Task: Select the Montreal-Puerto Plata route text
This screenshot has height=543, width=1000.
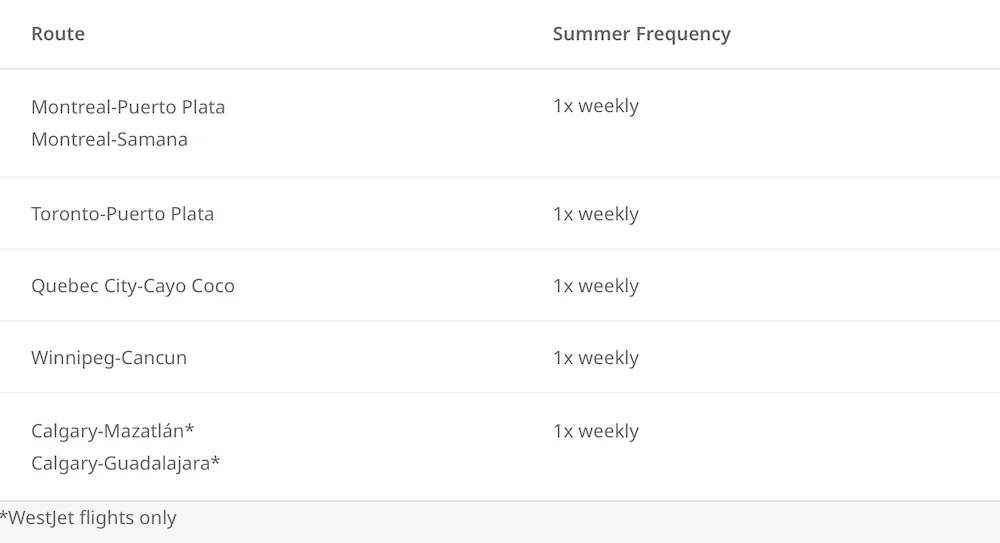Action: click(128, 107)
